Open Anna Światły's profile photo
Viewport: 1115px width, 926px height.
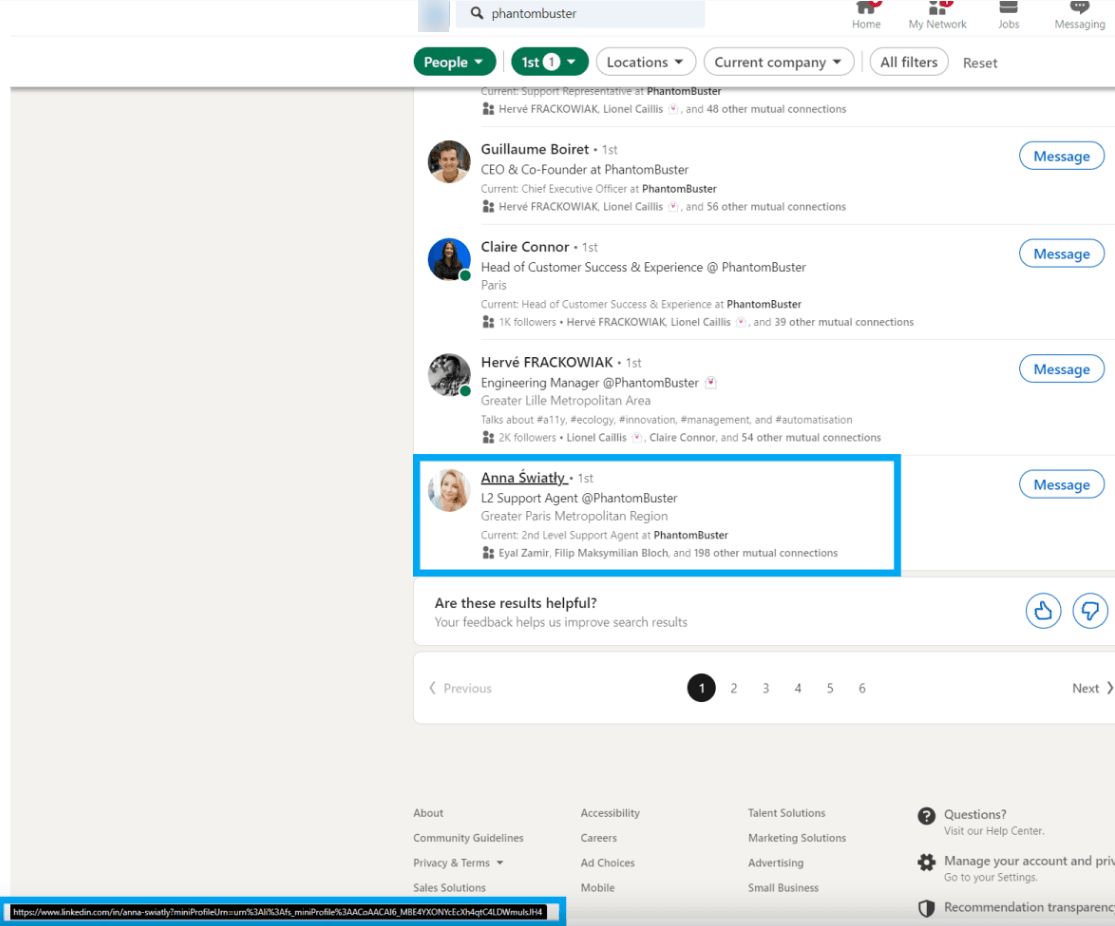pos(449,490)
